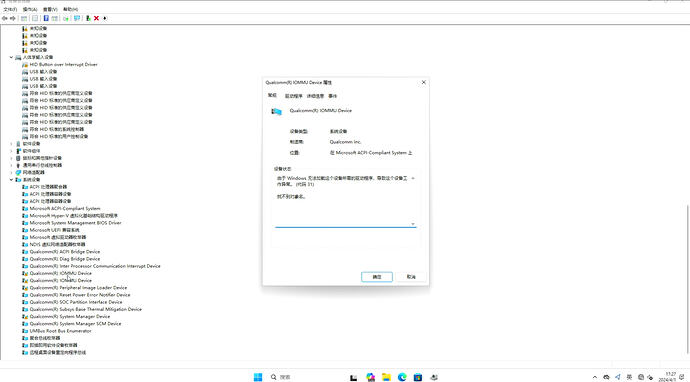Open Microsoft Edge from the taskbar
Image resolution: width=690 pixels, height=382 pixels.
click(402, 377)
